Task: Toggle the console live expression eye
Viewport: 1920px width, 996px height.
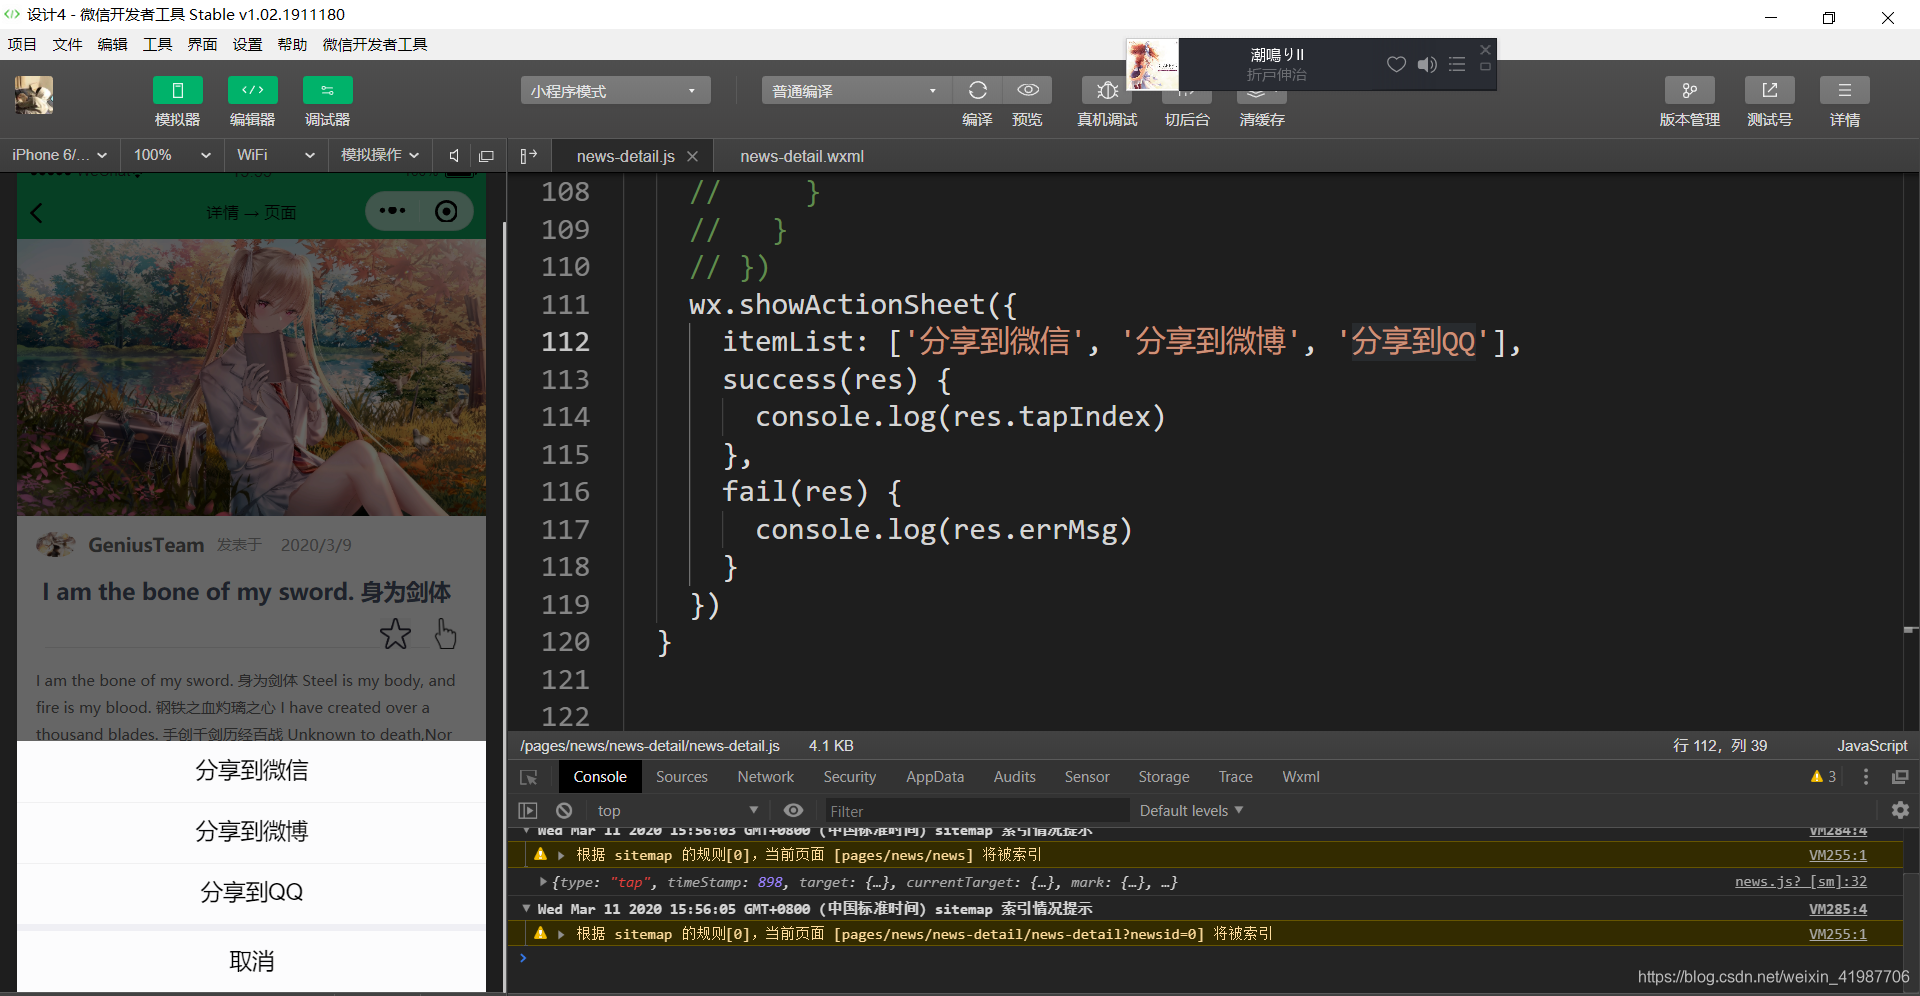Action: pos(794,811)
